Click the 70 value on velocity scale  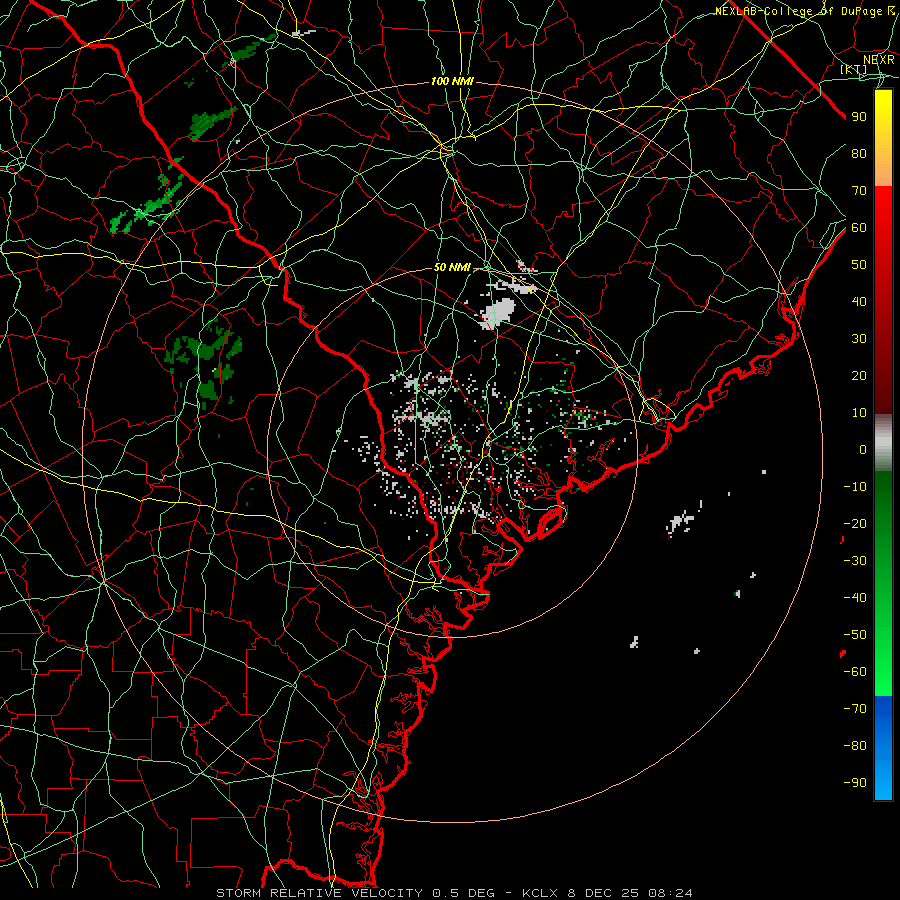859,191
